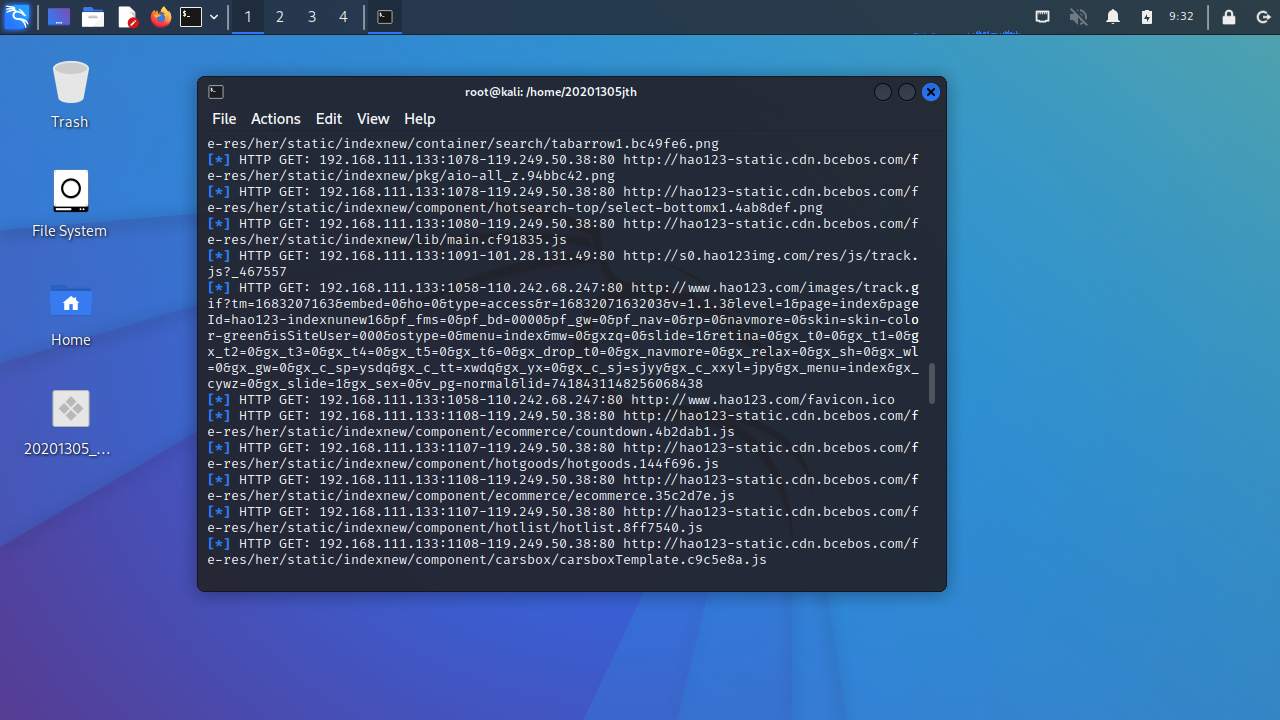The width and height of the screenshot is (1280, 720).
Task: Click the terminal title 'root@kali: /home/20201305jth'
Action: [x=551, y=92]
